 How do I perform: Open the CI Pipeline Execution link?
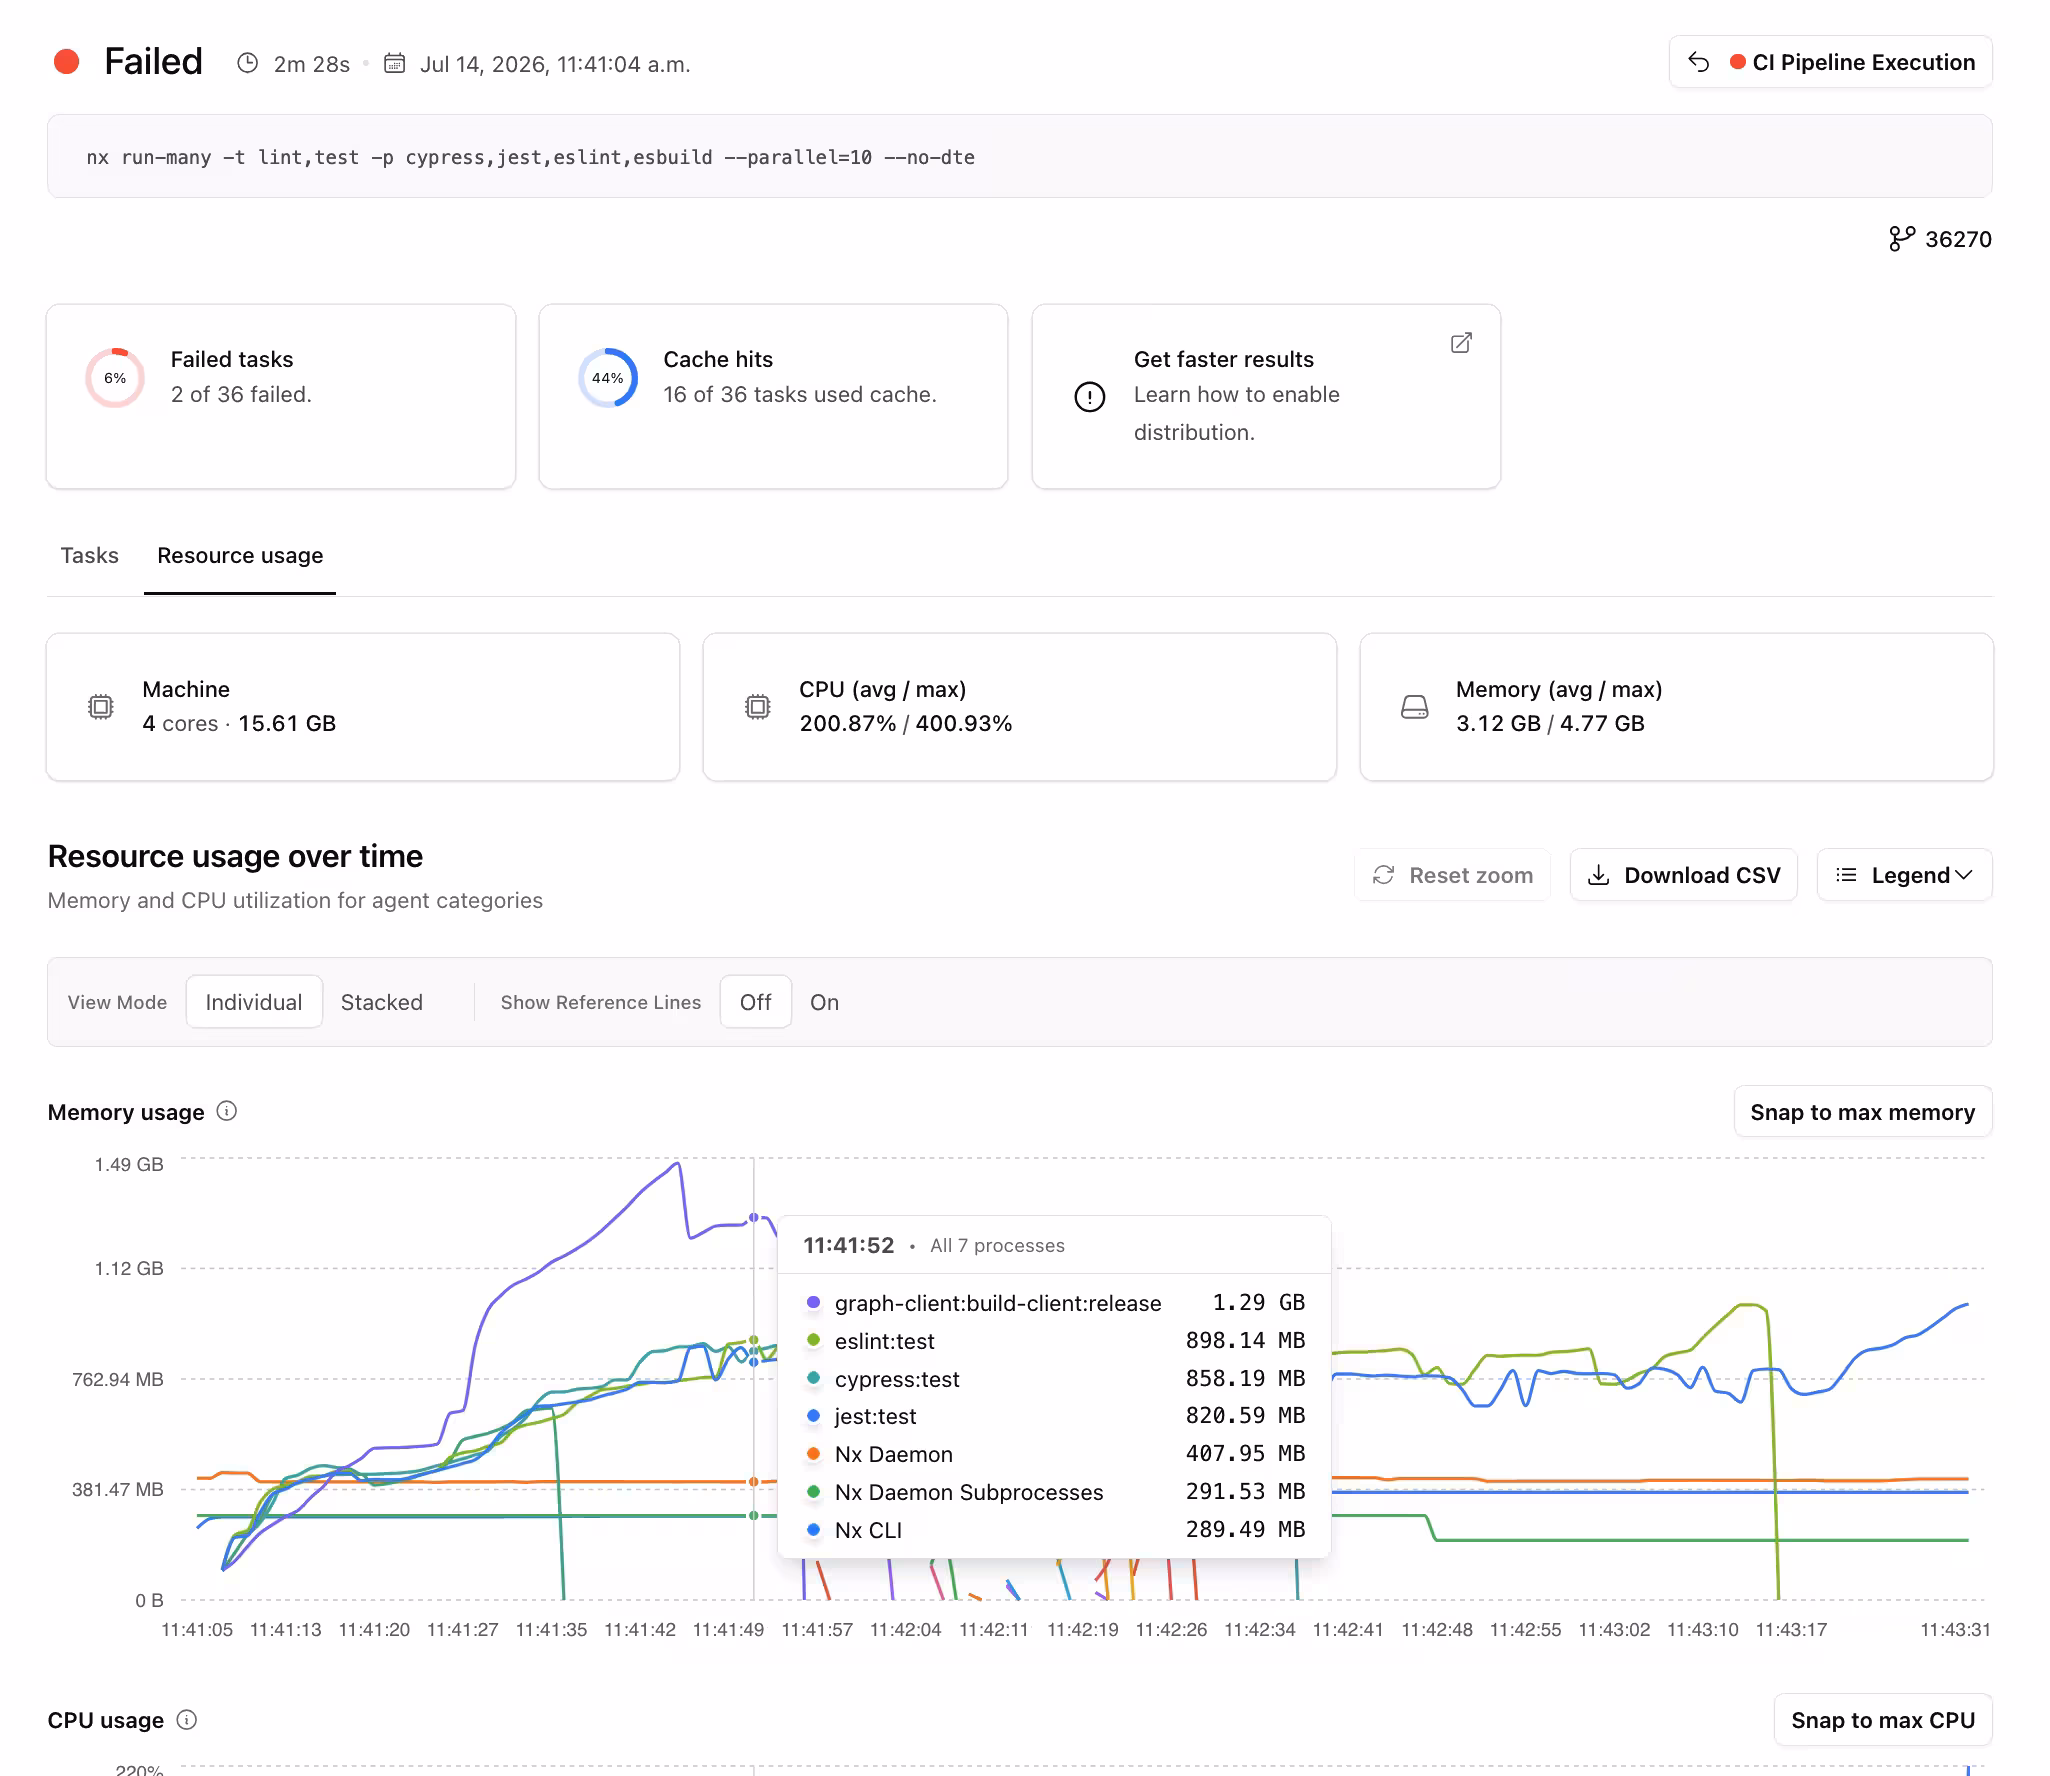pos(1831,62)
